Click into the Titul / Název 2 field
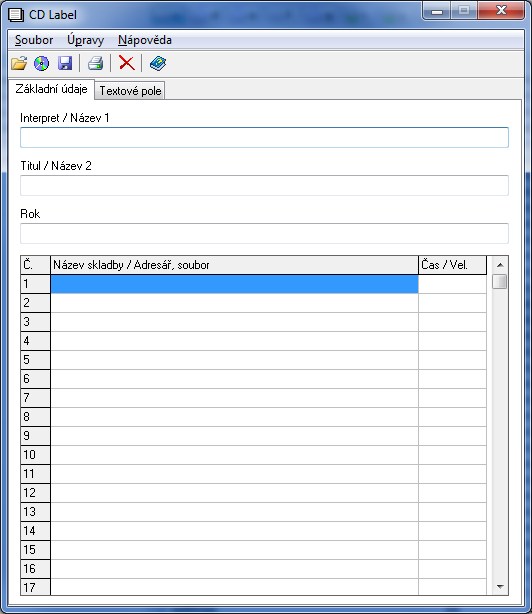The image size is (532, 614). click(264, 185)
